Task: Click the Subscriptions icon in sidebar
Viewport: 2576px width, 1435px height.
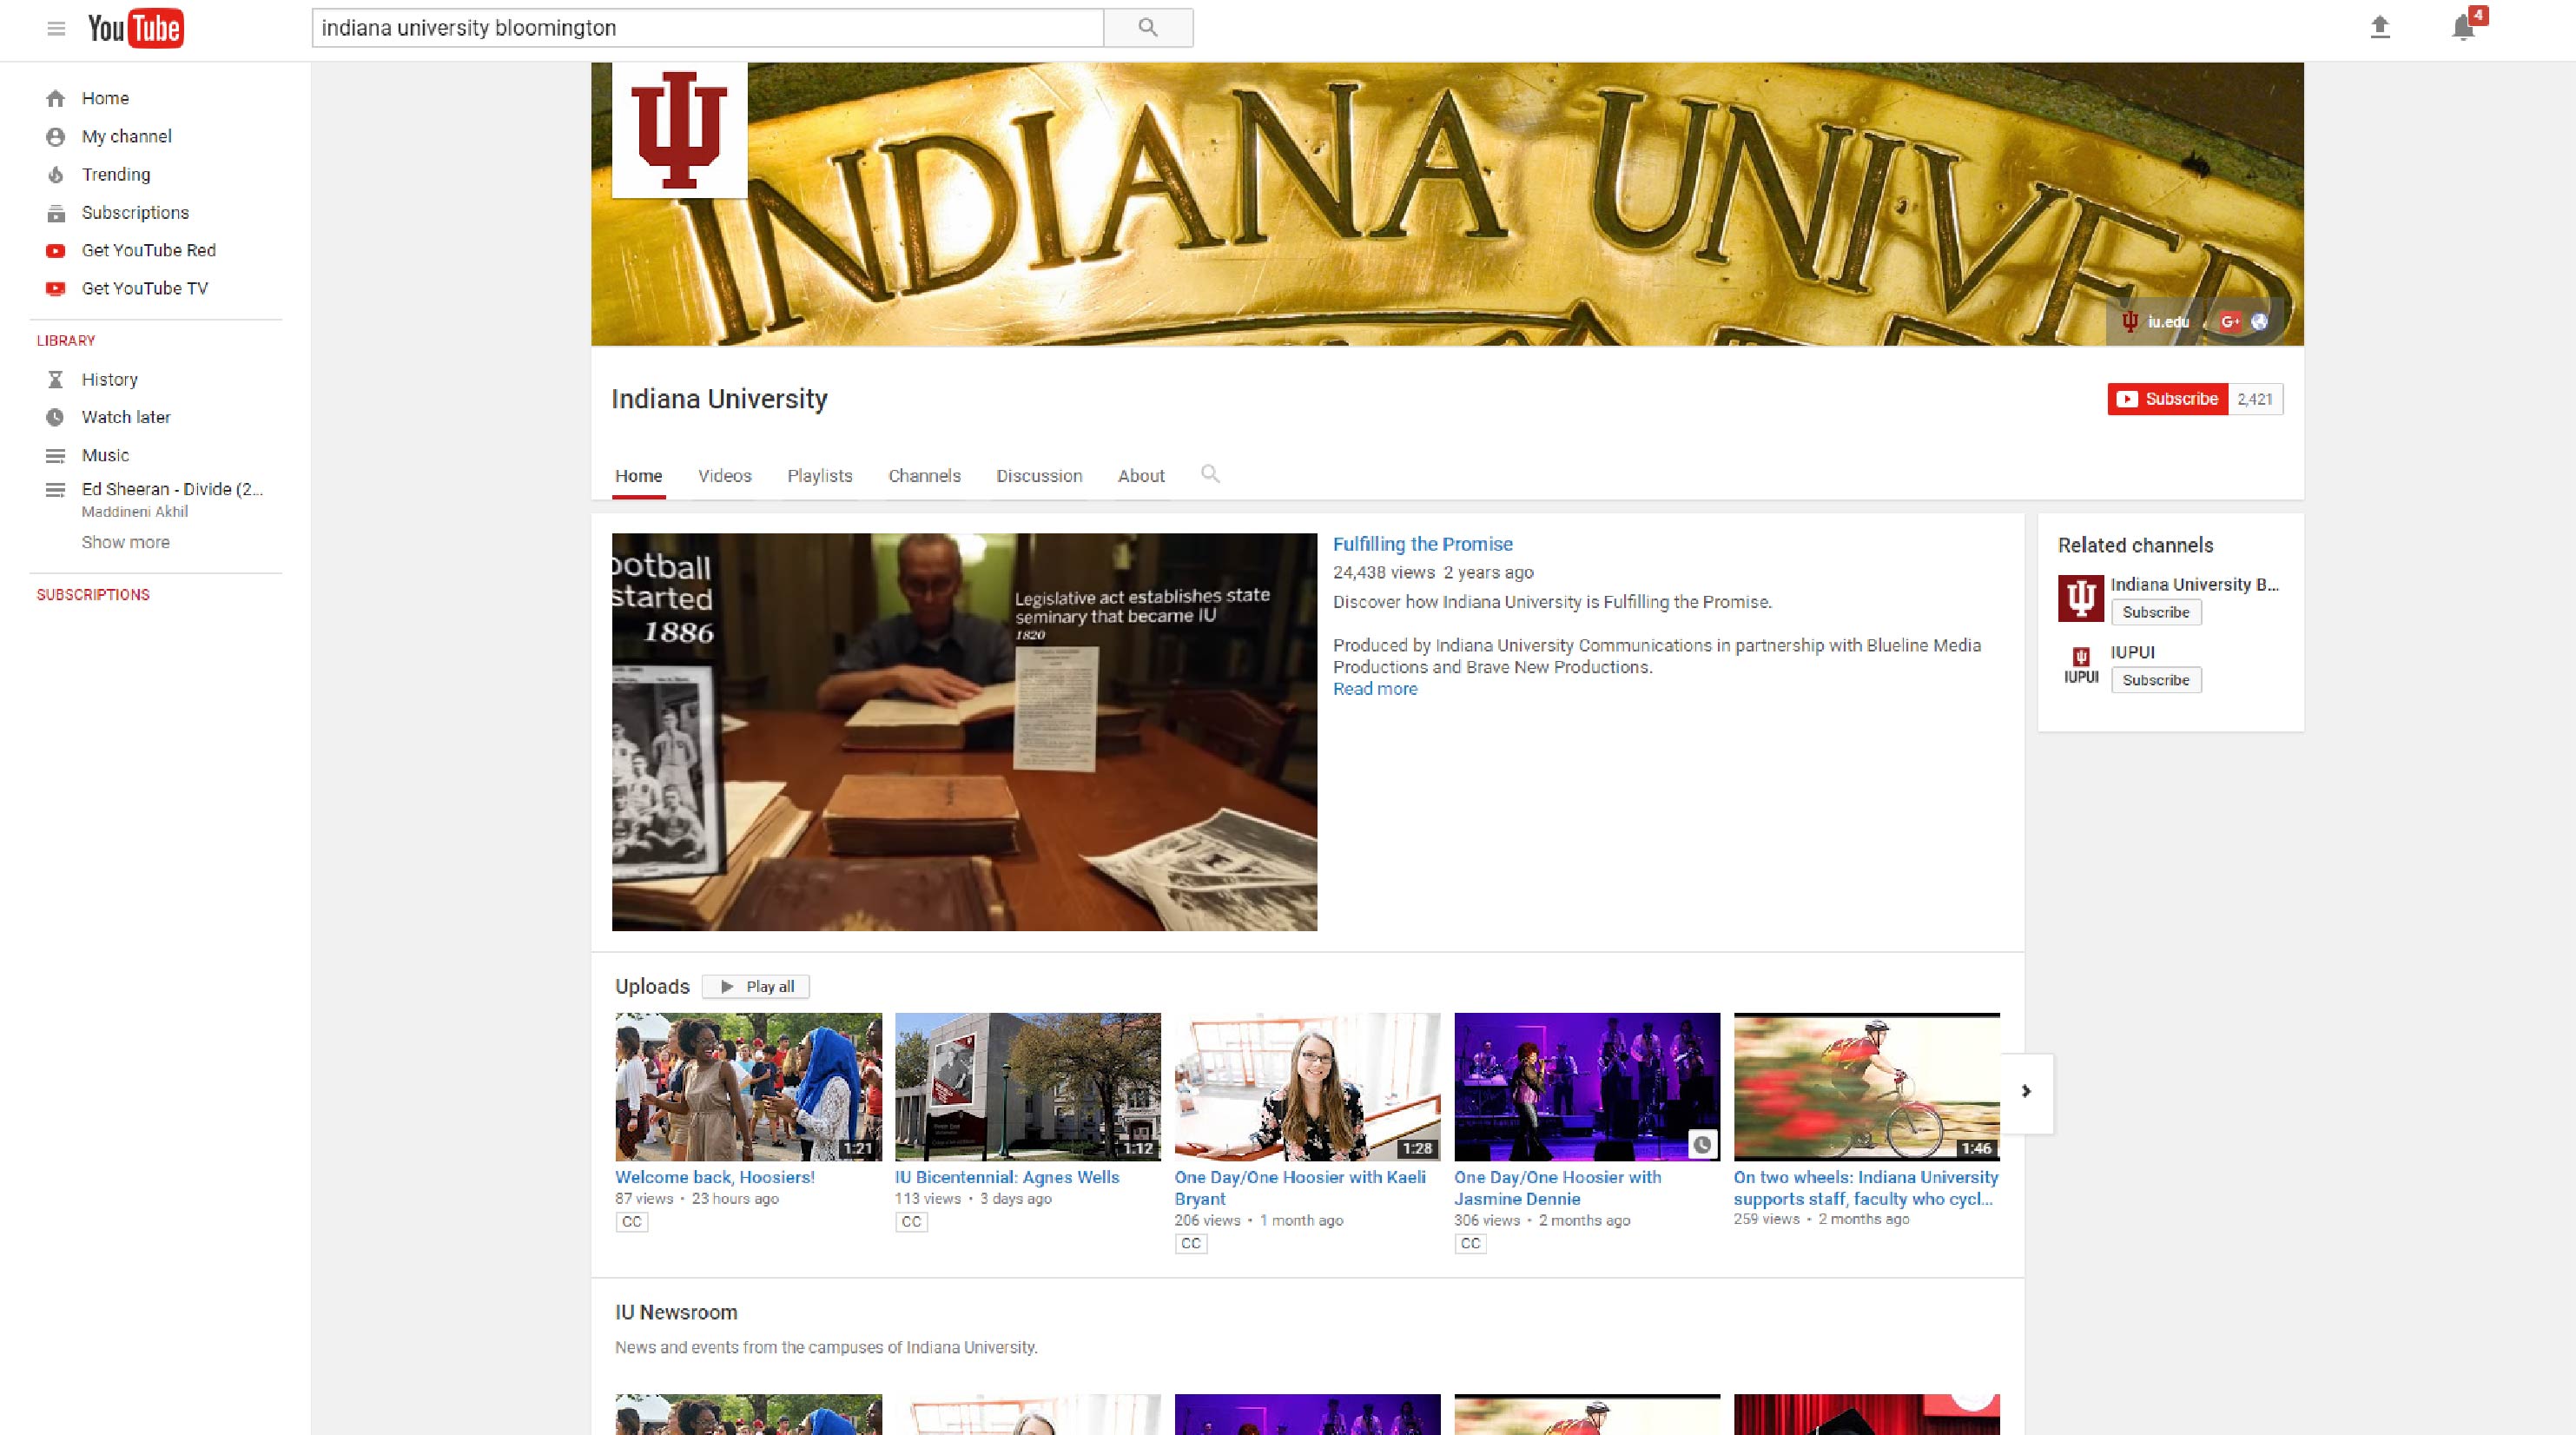Action: (x=56, y=213)
